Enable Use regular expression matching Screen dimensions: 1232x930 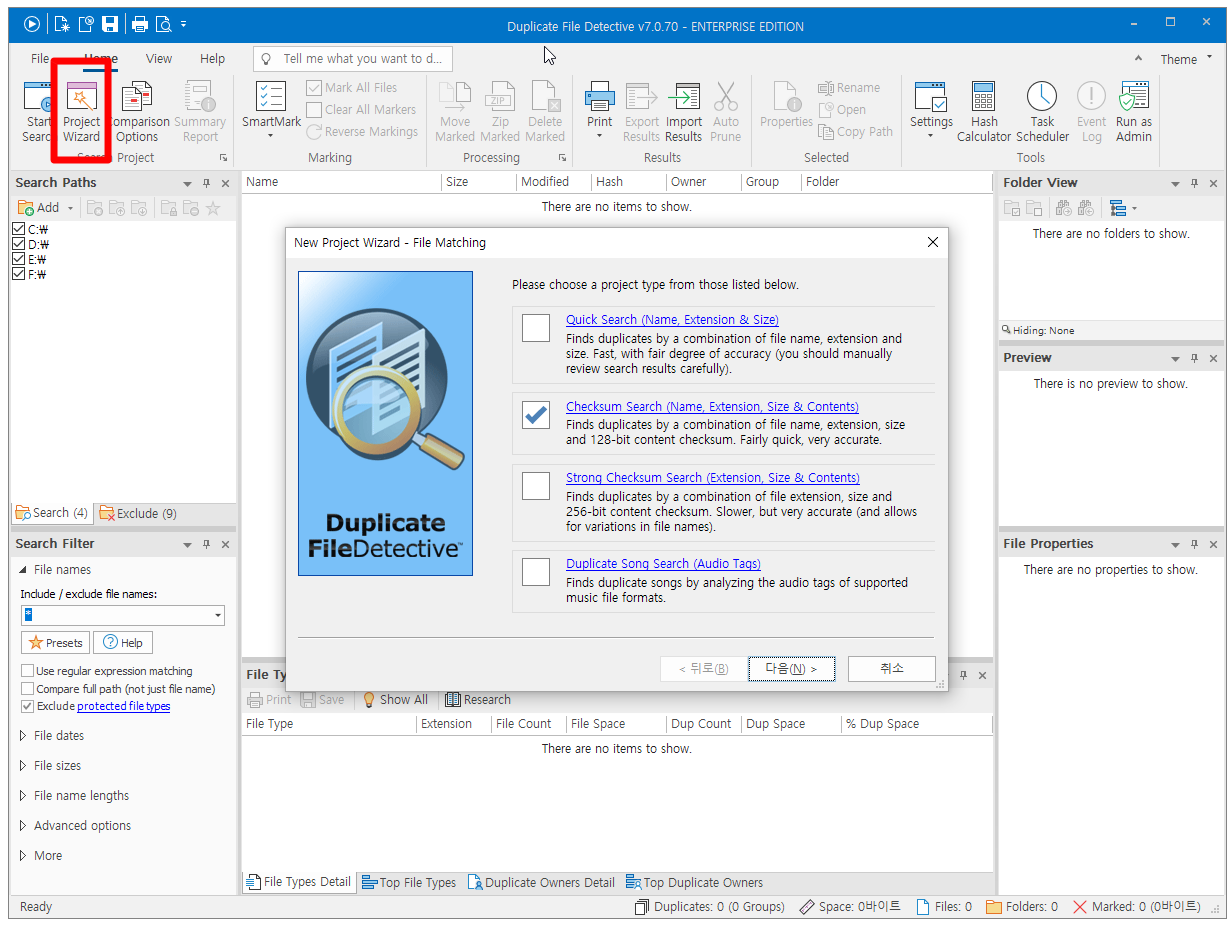click(x=27, y=671)
